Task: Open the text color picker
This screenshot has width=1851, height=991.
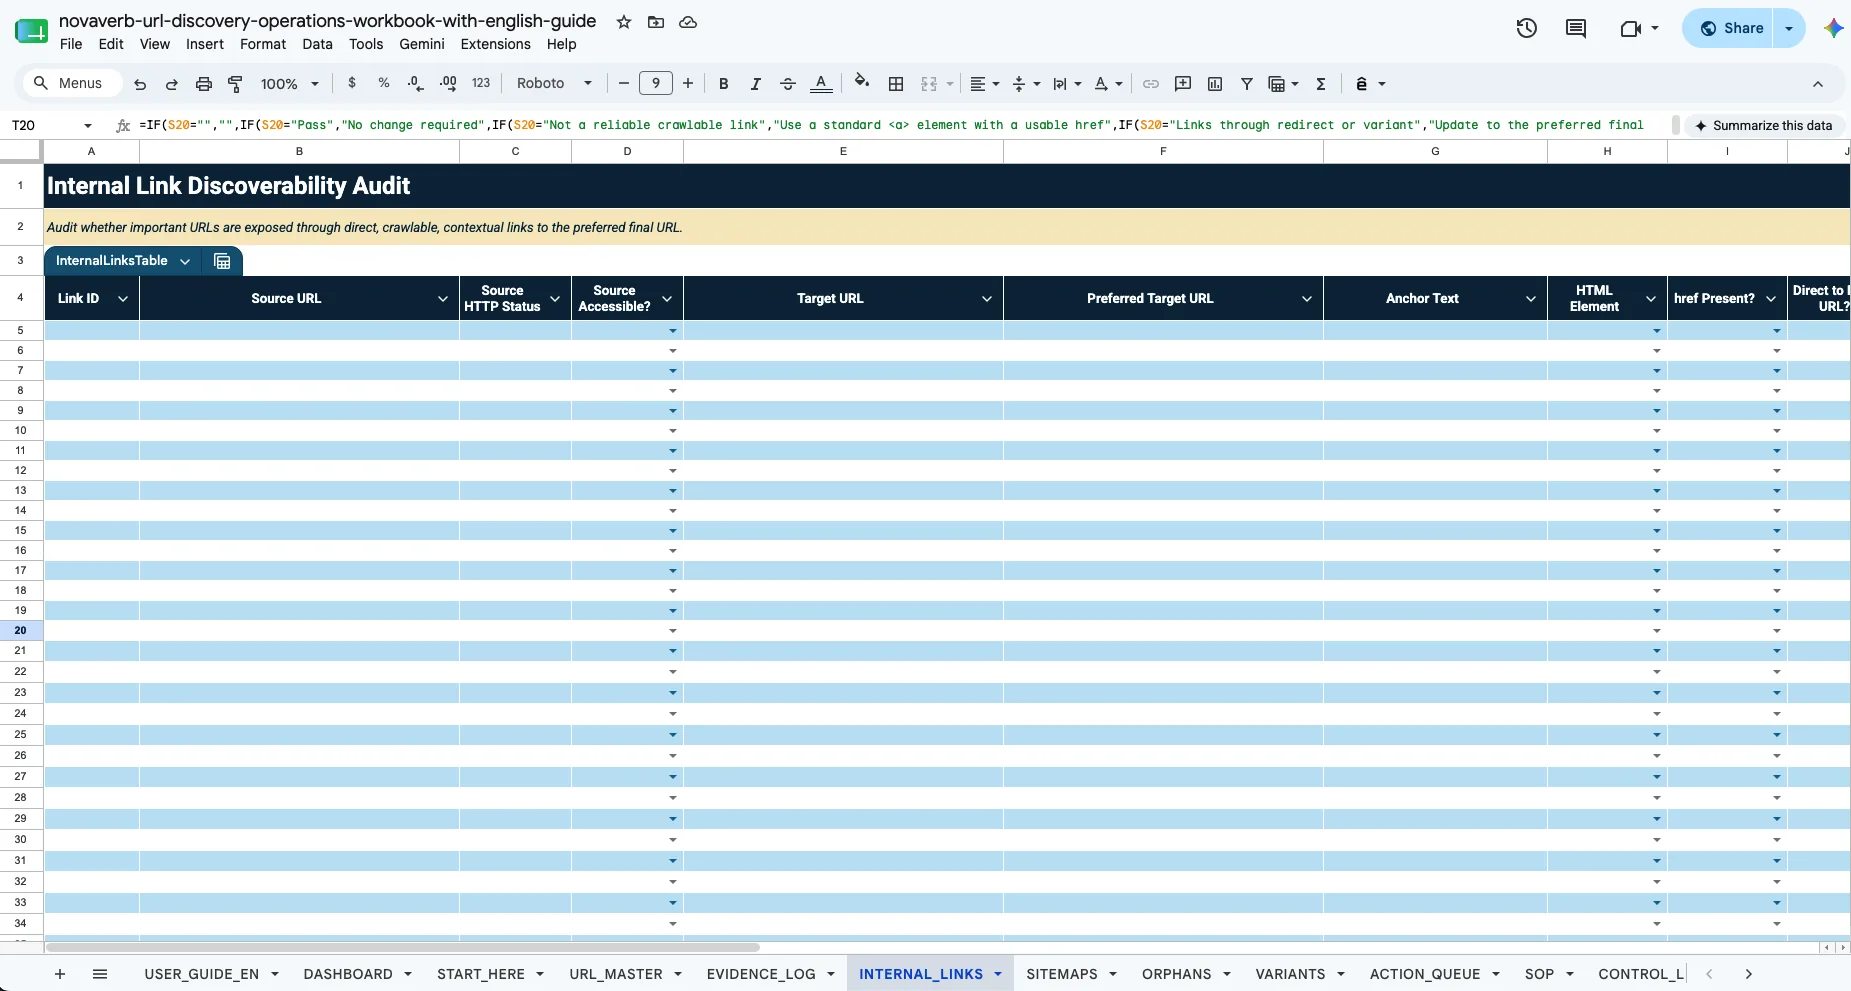Action: (x=821, y=84)
